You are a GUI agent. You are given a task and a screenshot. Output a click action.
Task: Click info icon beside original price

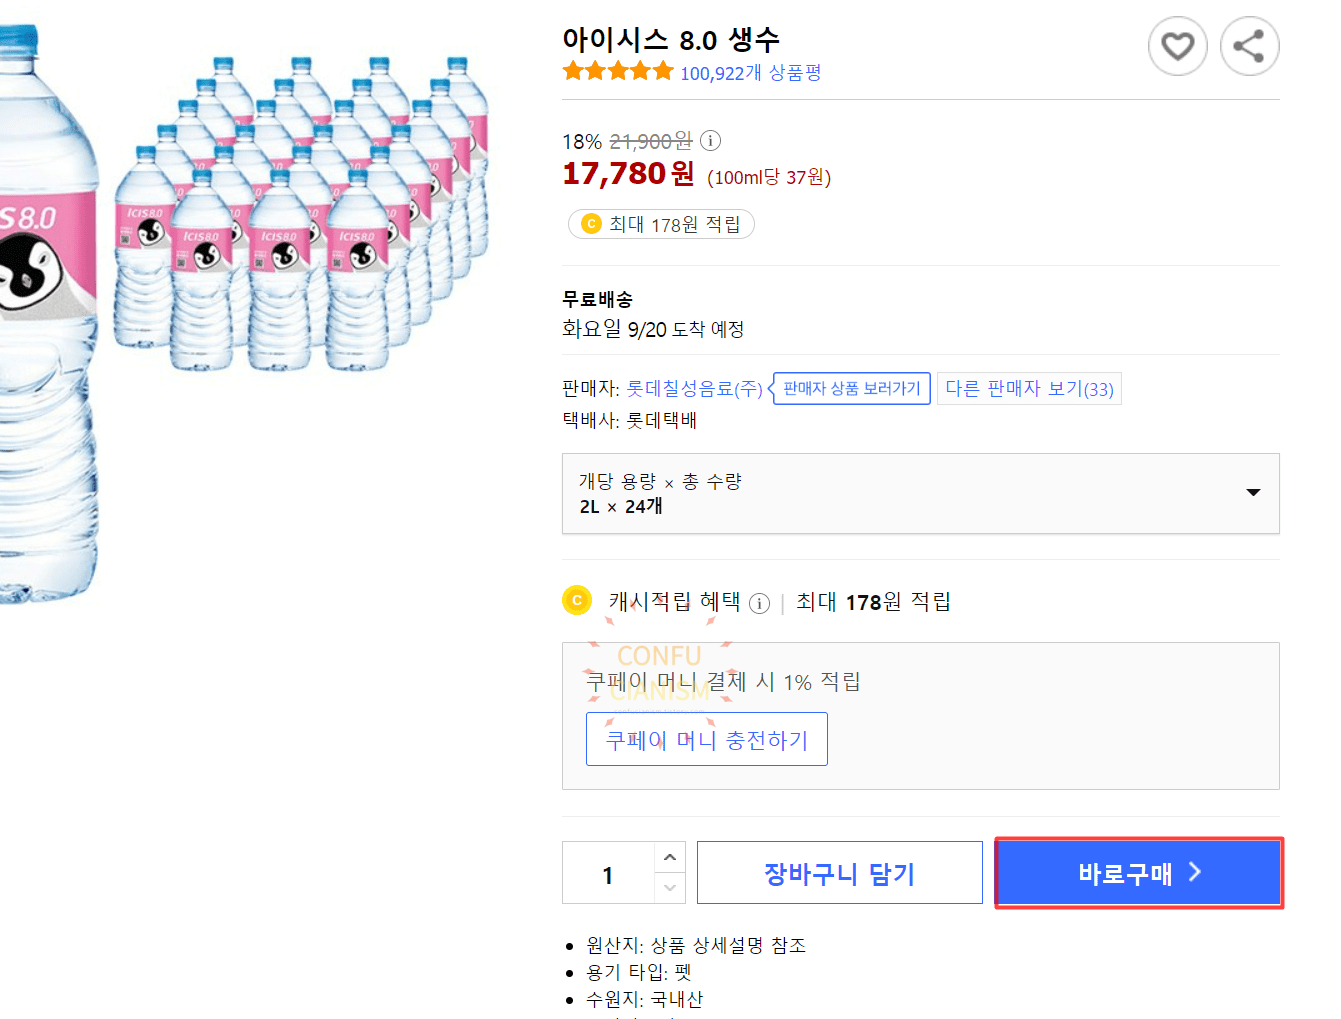click(x=710, y=141)
